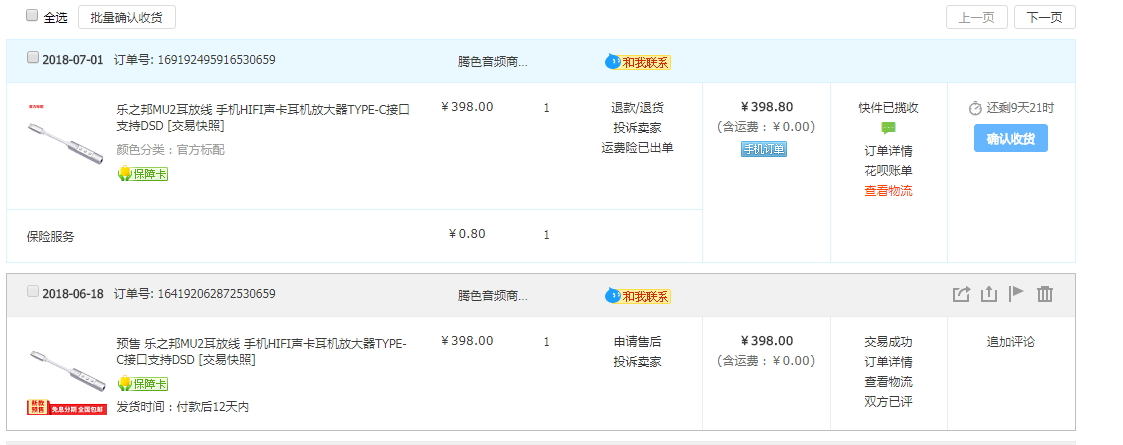Click the flag icon on the 2018-06-18 order
This screenshot has width=1123, height=445.
(1016, 294)
